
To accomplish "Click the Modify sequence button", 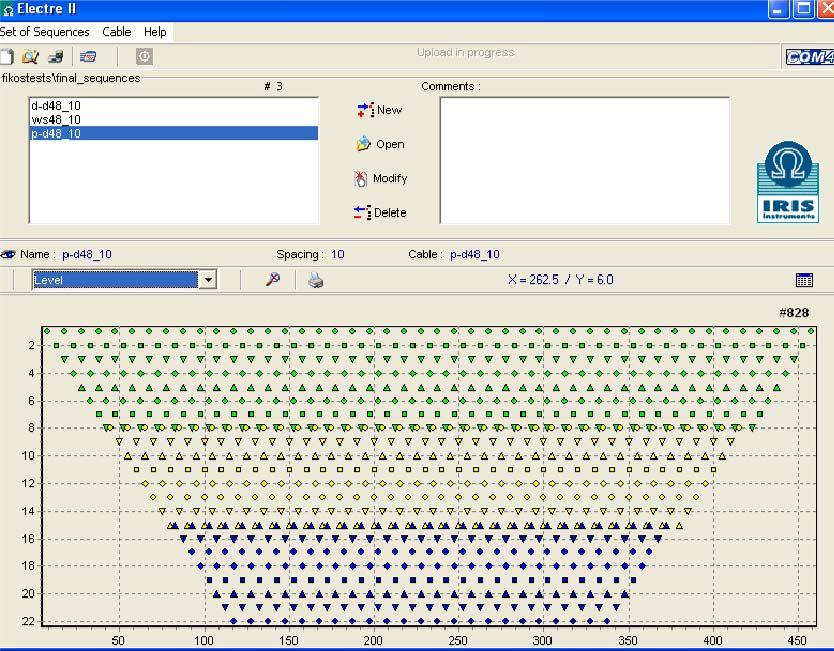I will point(380,178).
